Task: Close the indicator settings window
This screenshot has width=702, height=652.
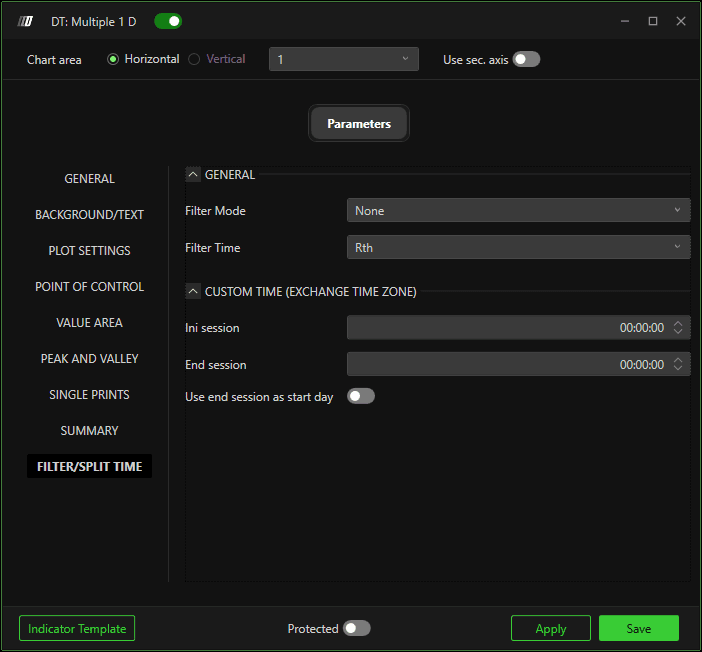Action: click(x=681, y=21)
